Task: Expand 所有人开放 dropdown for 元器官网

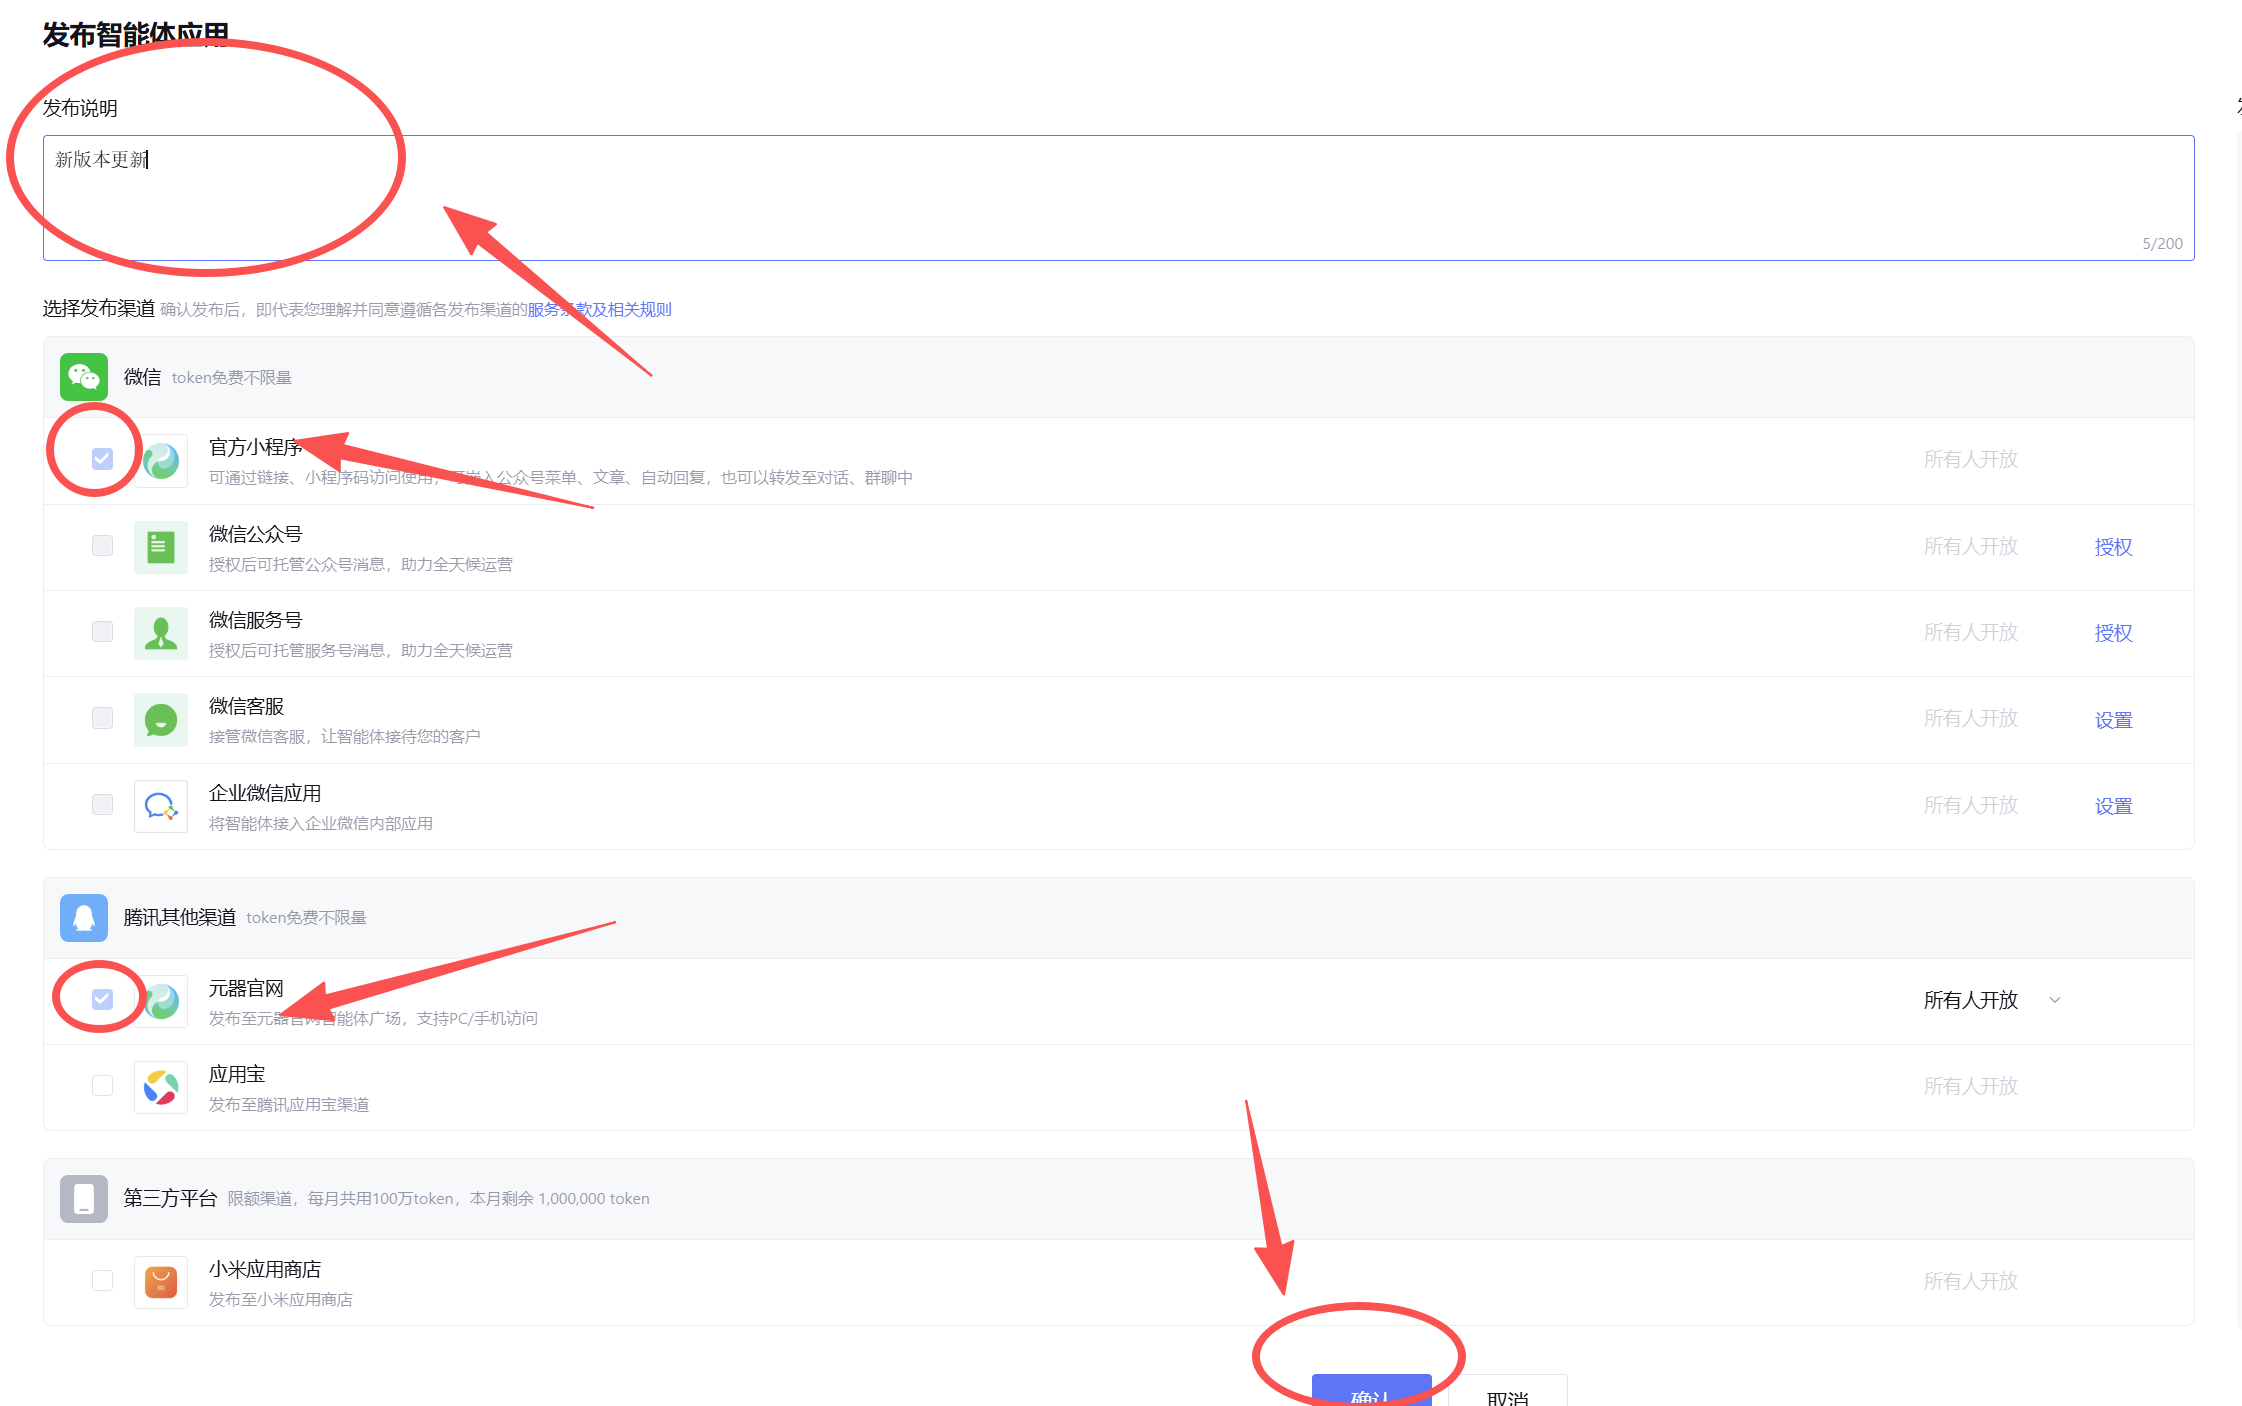Action: 1992,1000
